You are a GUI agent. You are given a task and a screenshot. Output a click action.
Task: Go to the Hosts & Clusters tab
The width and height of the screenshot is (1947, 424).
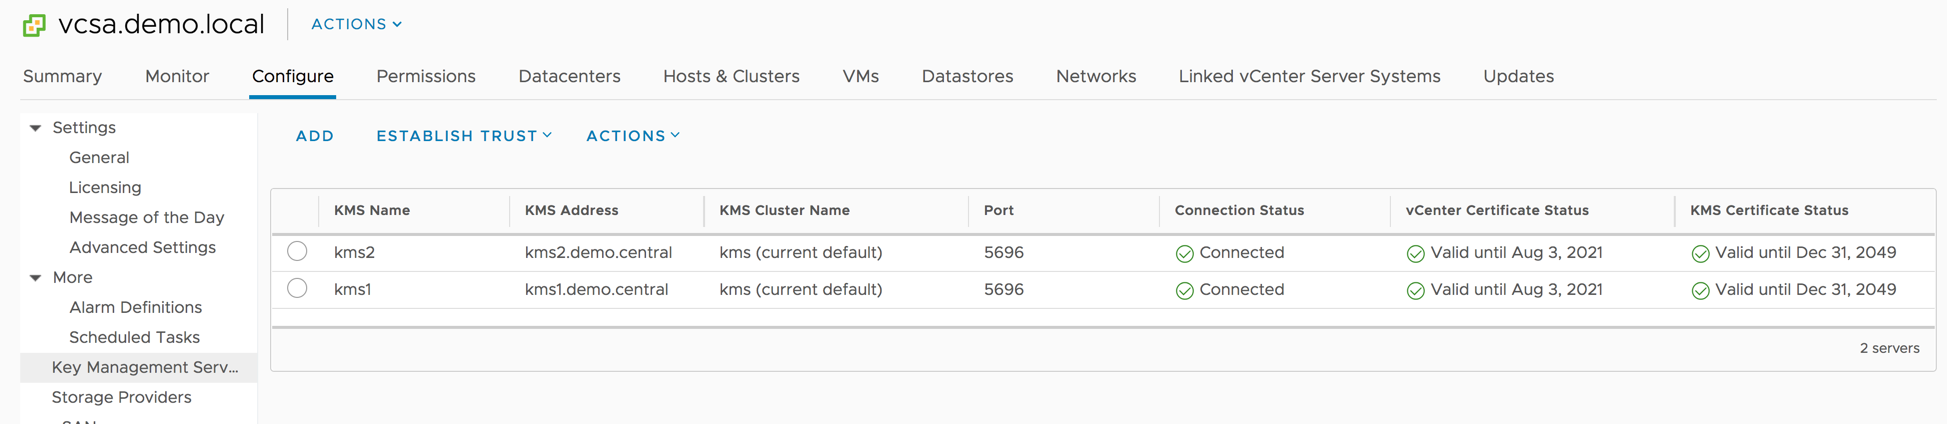click(731, 76)
